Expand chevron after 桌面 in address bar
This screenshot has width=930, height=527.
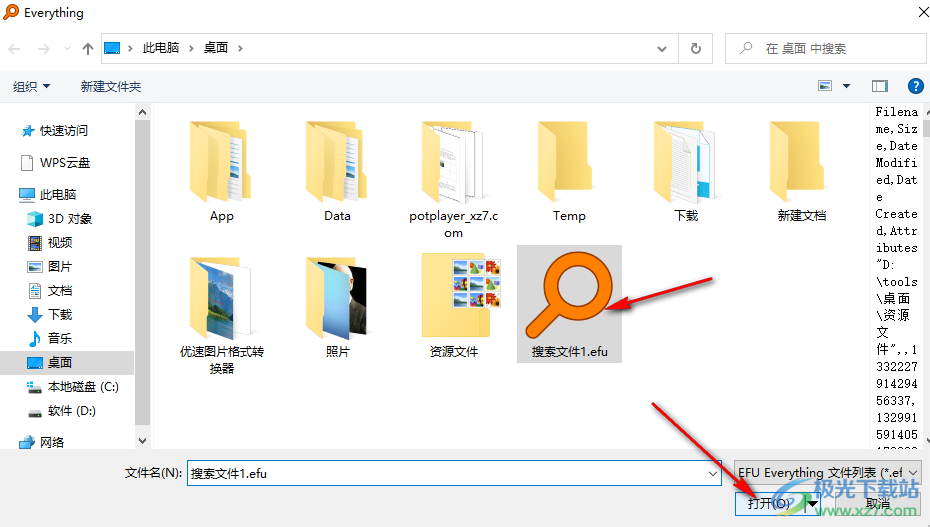[240, 48]
